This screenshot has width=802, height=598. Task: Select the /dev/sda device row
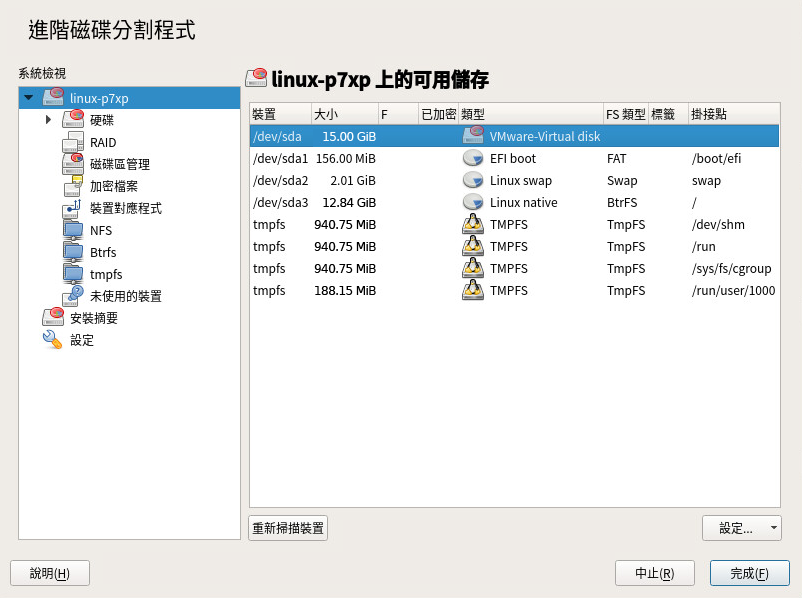(x=515, y=136)
